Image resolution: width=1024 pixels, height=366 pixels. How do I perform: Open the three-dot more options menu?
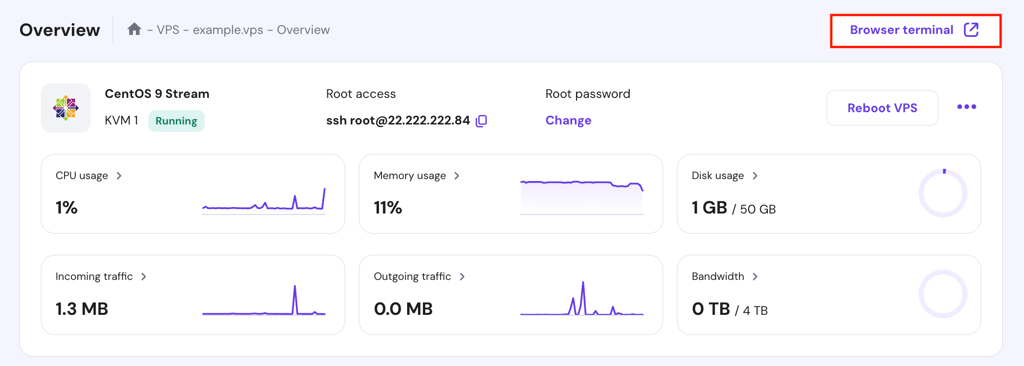click(967, 107)
